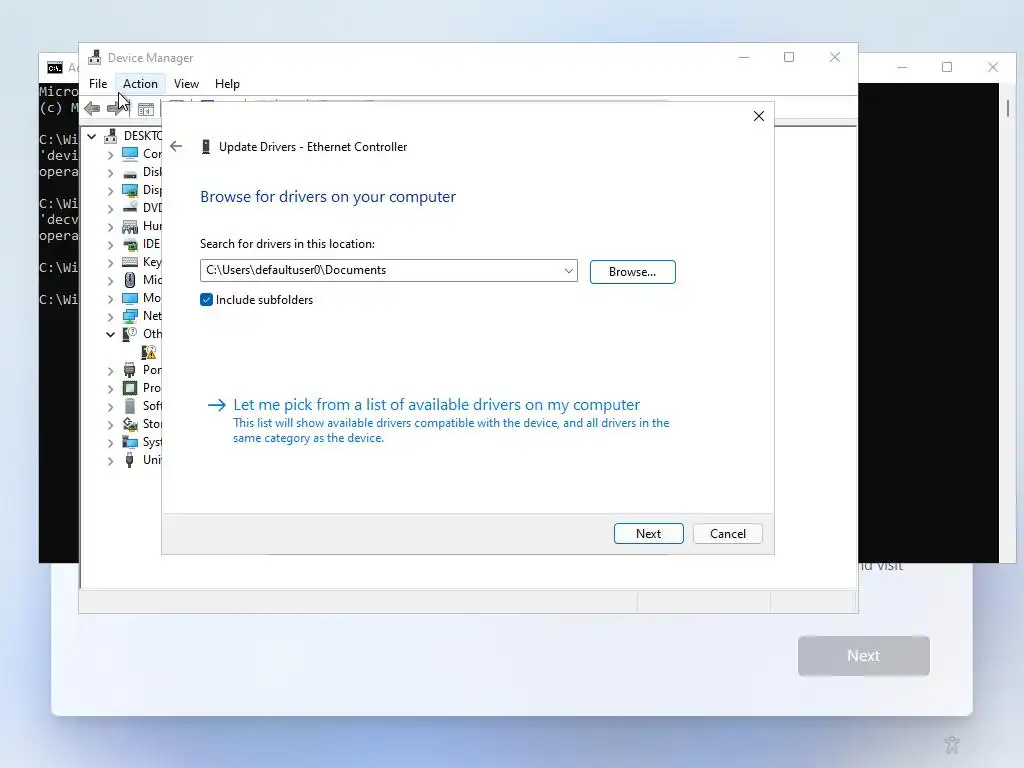The image size is (1024, 768).
Task: Select the Monitors category icon
Action: coord(130,298)
